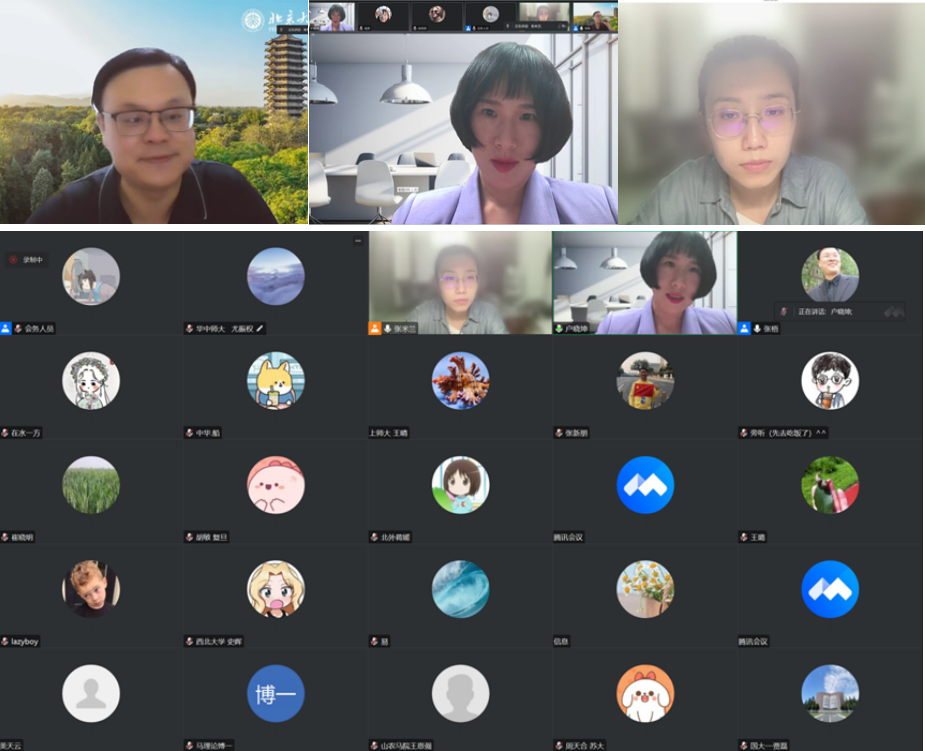The width and height of the screenshot is (925, 751).
Task: Click the 西北大学 史辉 name label
Action: 220,641
